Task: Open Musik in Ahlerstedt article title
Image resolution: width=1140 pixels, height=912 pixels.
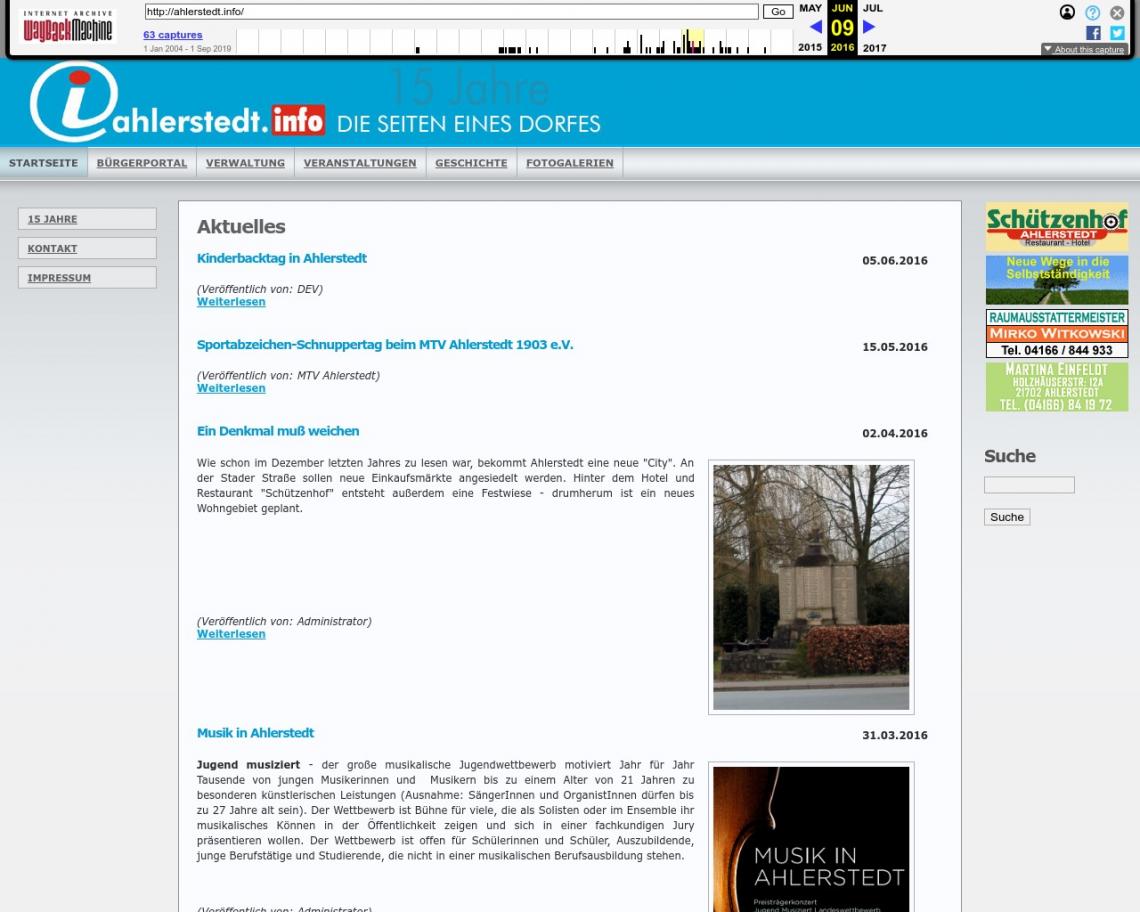Action: coord(255,733)
